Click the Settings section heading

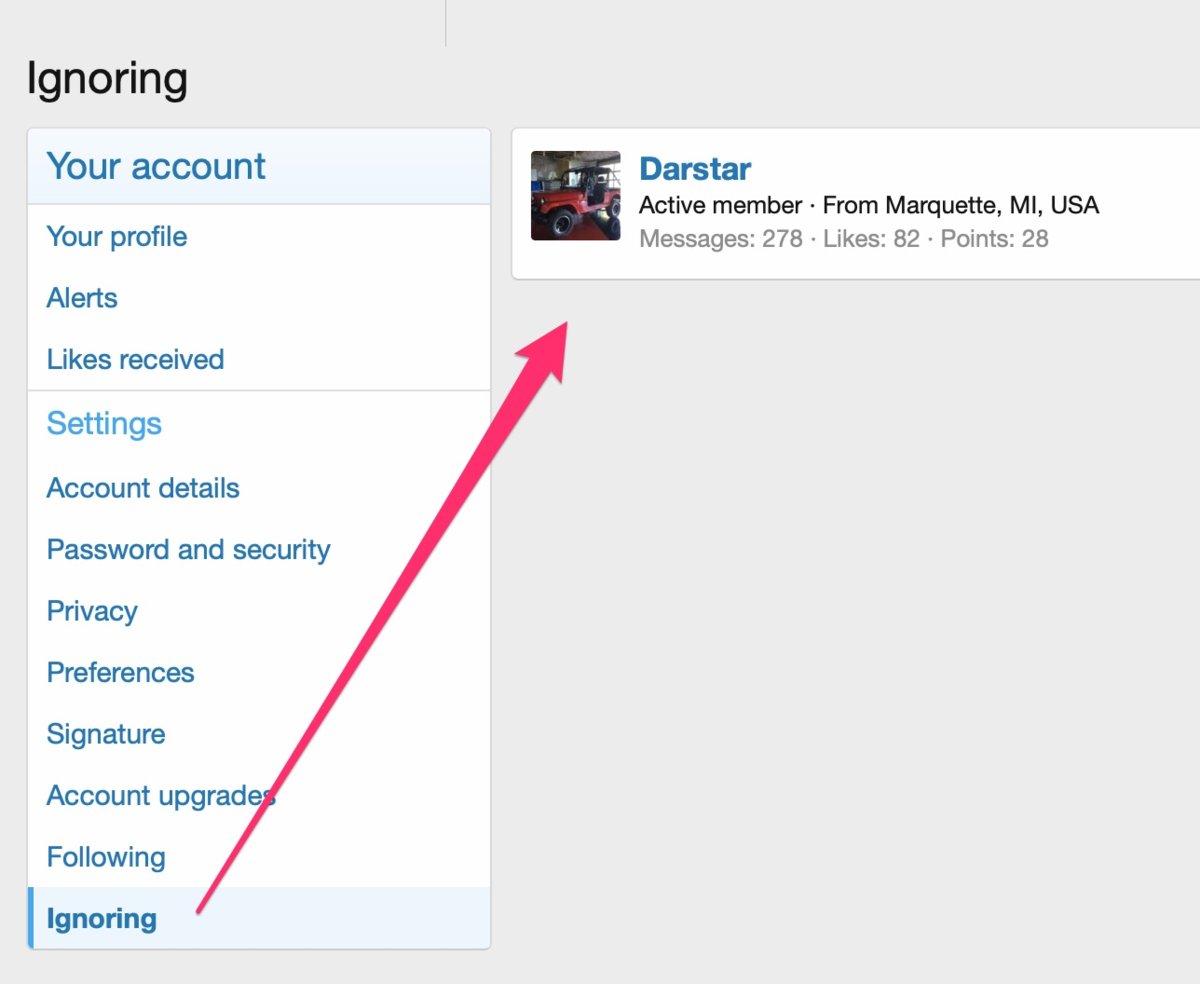pyautogui.click(x=104, y=424)
